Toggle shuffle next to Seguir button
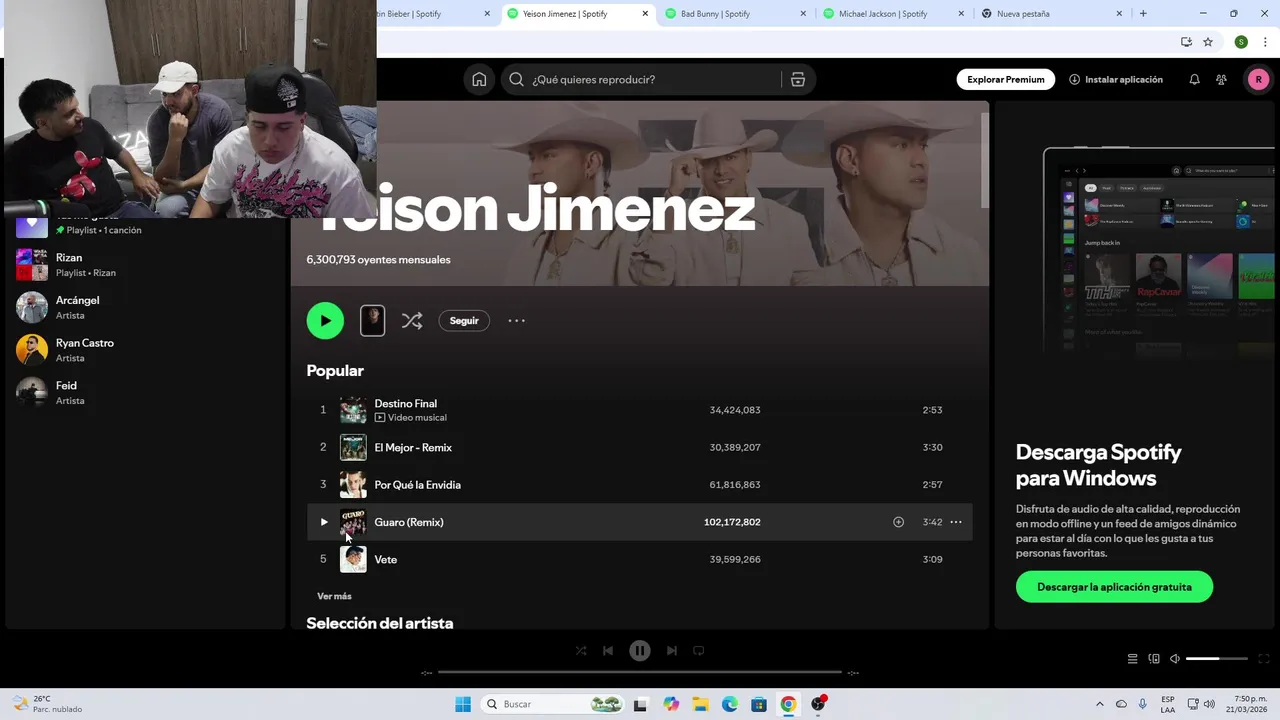The width and height of the screenshot is (1280, 720). [412, 321]
